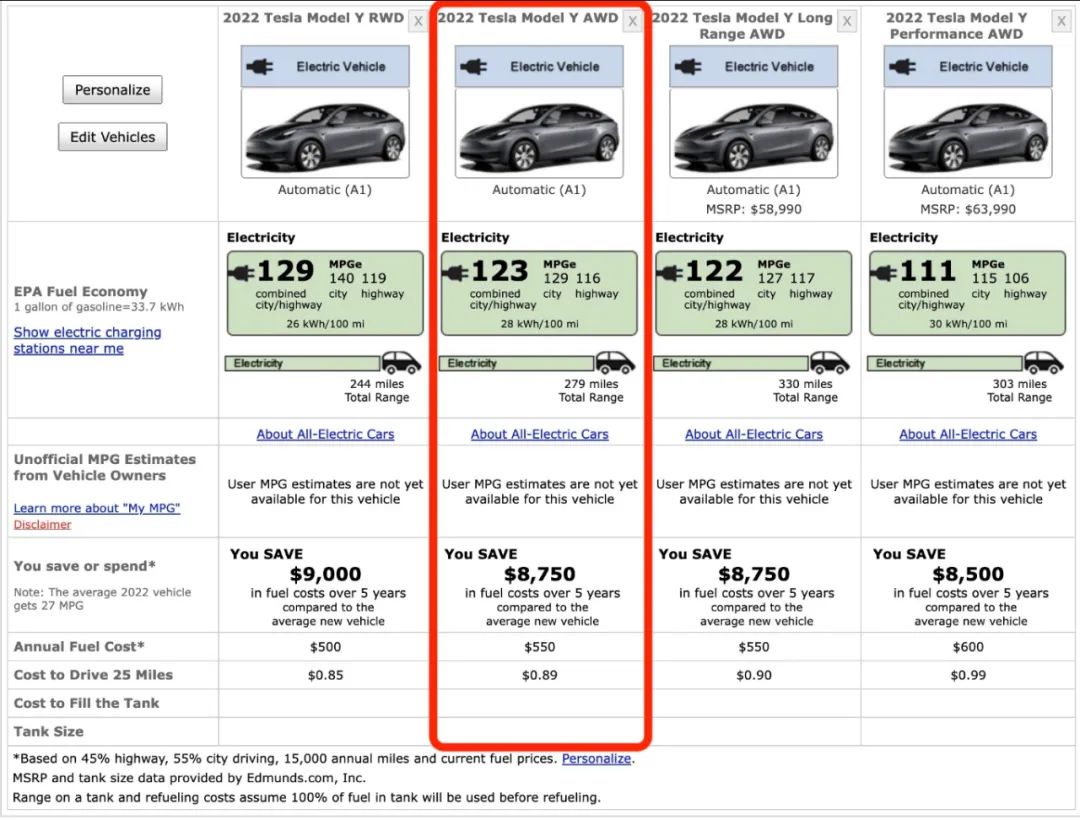Open About All-Electric Cars link under RWD

[325, 434]
